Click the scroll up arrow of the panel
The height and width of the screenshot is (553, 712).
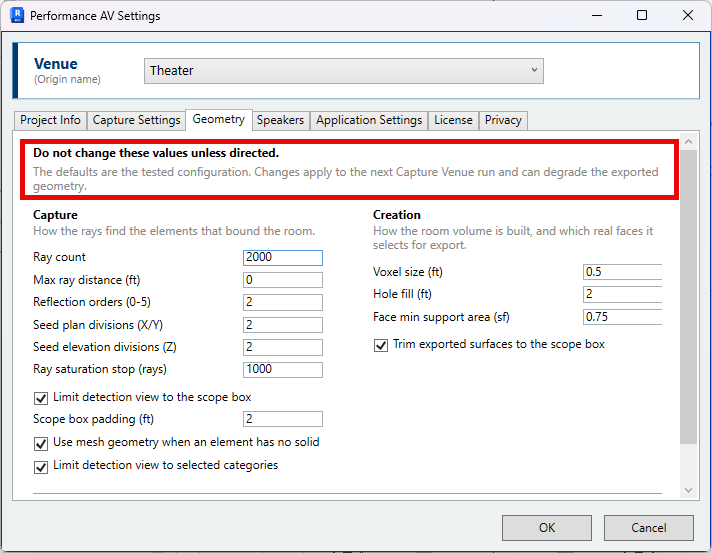pyautogui.click(x=688, y=142)
